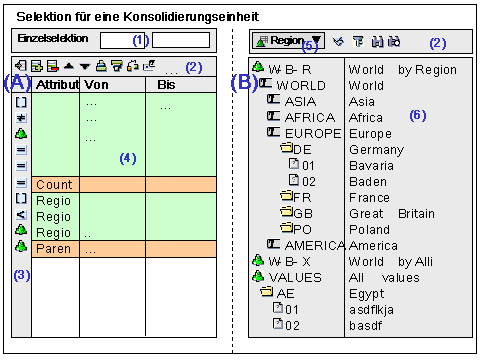Expand the AFRICA node icon

coord(273,116)
